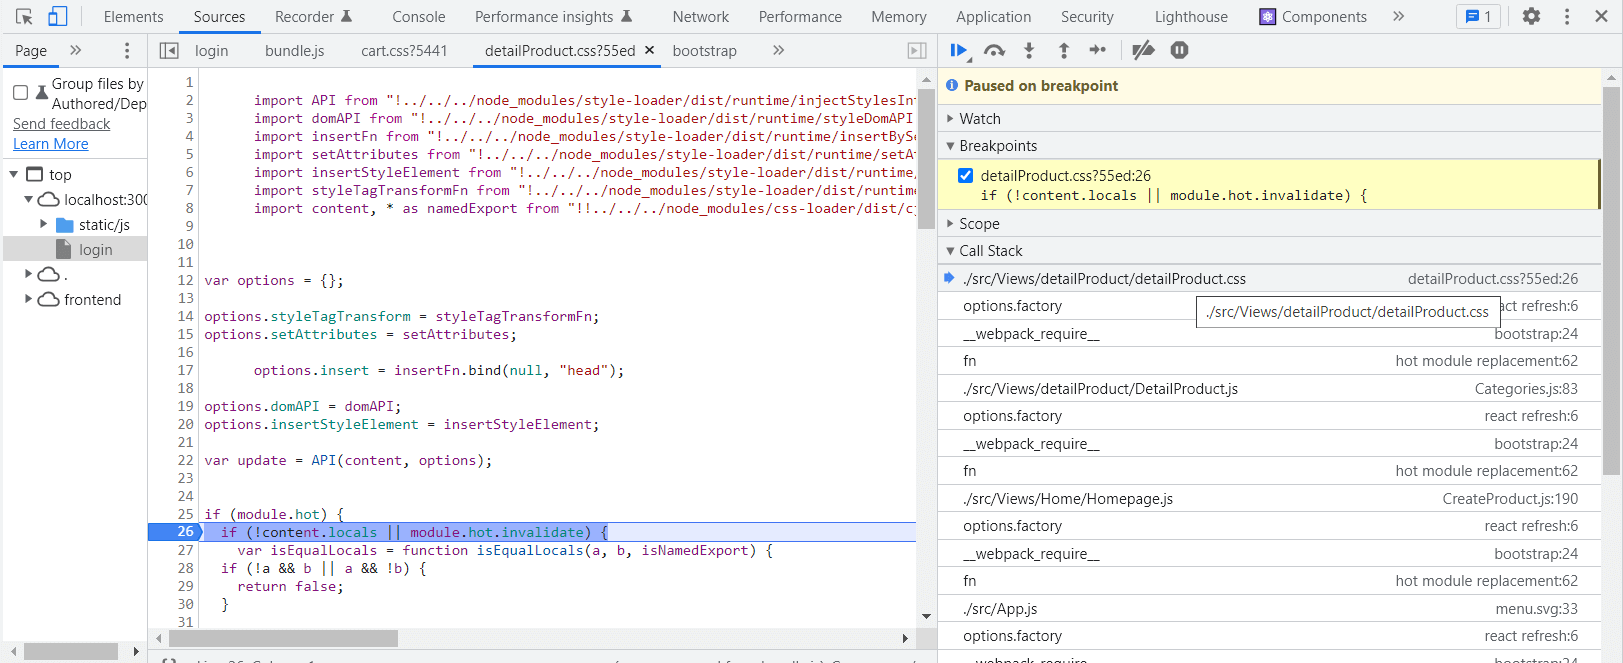Click the Step over function call icon
The image size is (1623, 663).
994,50
